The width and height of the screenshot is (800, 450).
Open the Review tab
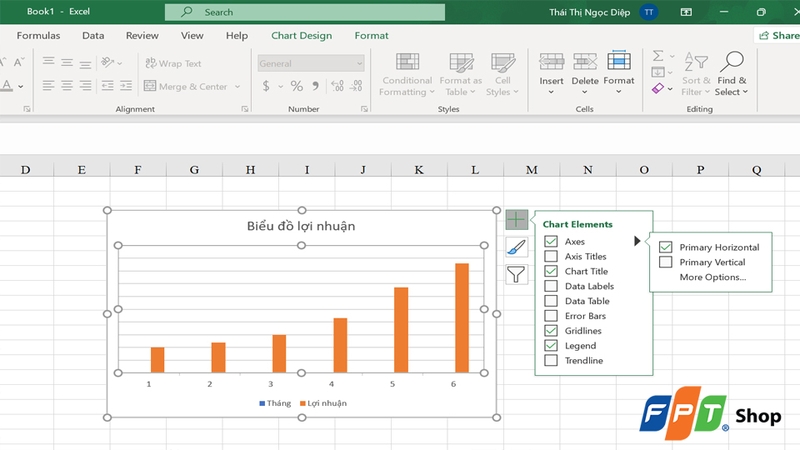pos(142,35)
